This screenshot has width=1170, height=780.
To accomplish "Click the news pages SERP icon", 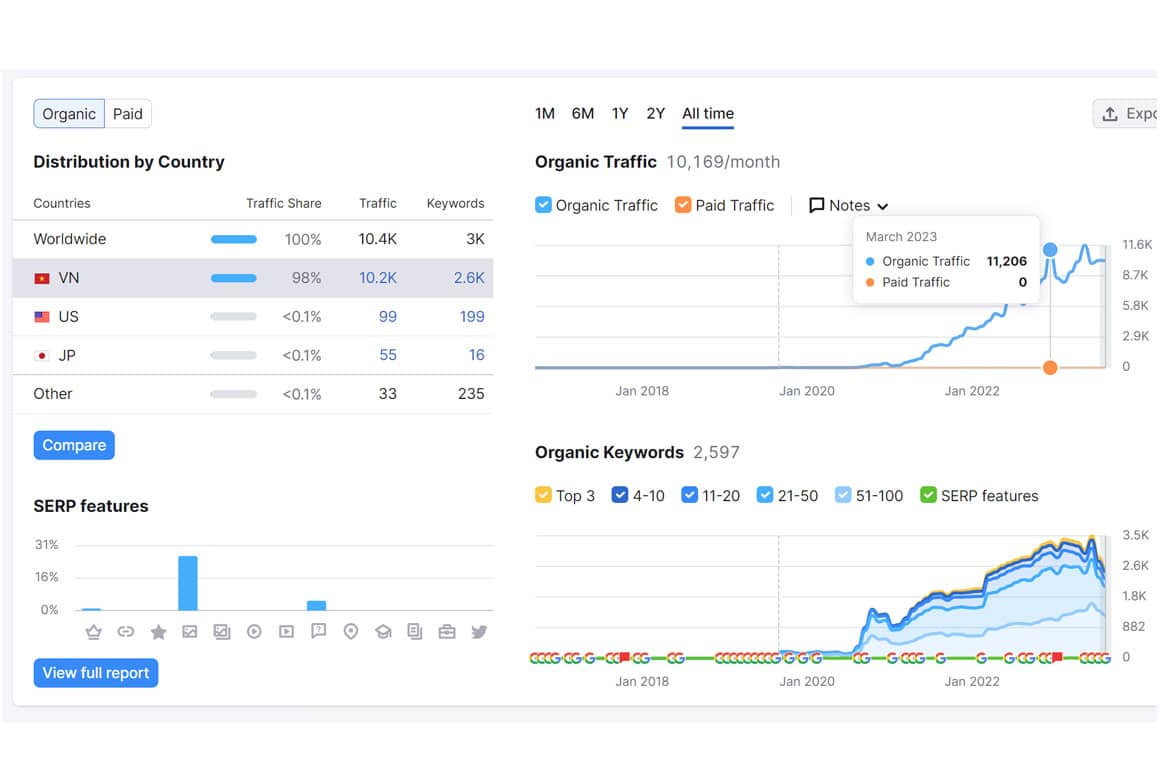I will (x=415, y=632).
